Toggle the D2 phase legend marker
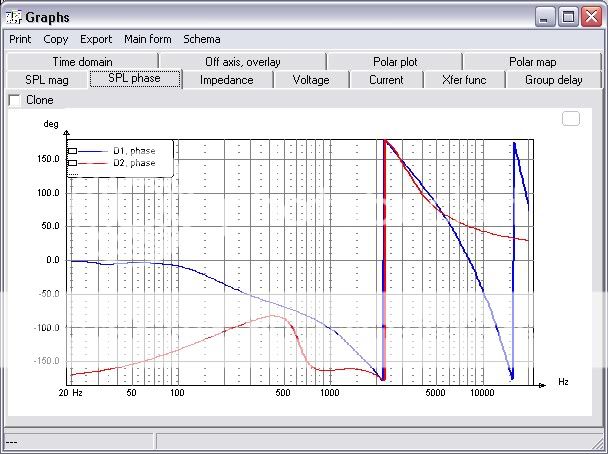Screen dimensions: 608x454 [72, 162]
